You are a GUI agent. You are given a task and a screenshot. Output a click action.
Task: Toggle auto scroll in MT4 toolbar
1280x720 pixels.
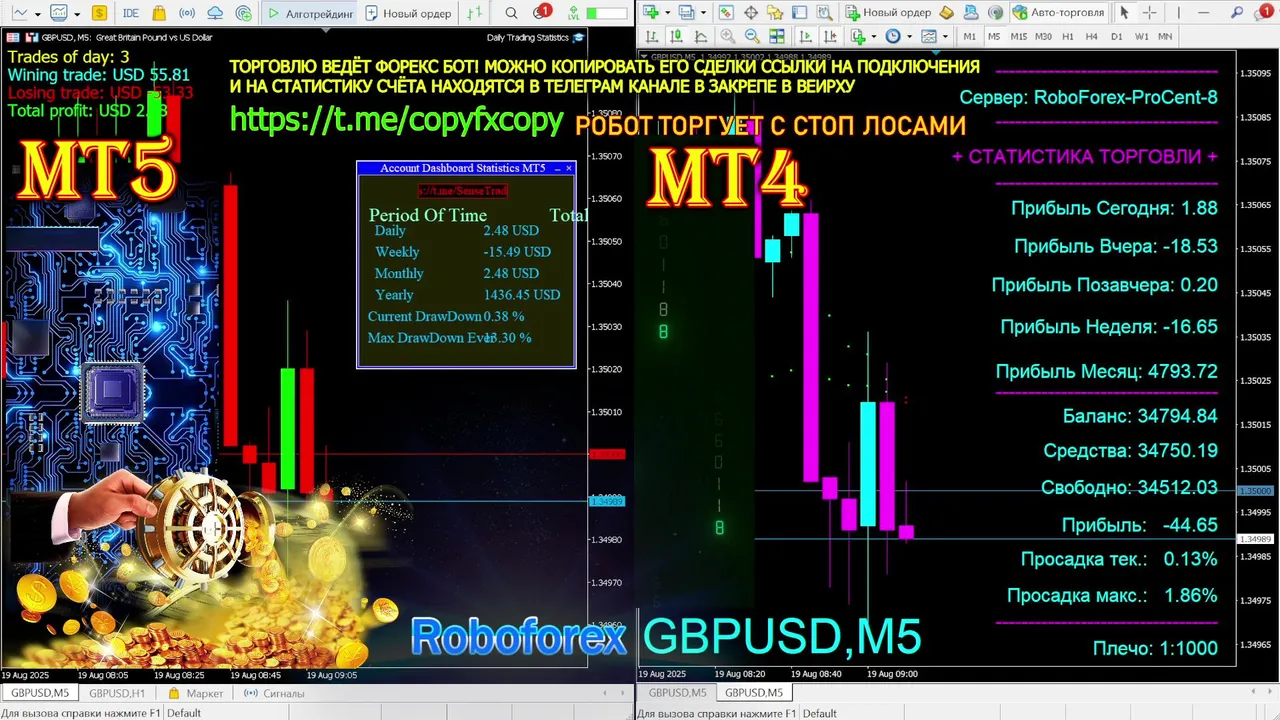(x=806, y=36)
